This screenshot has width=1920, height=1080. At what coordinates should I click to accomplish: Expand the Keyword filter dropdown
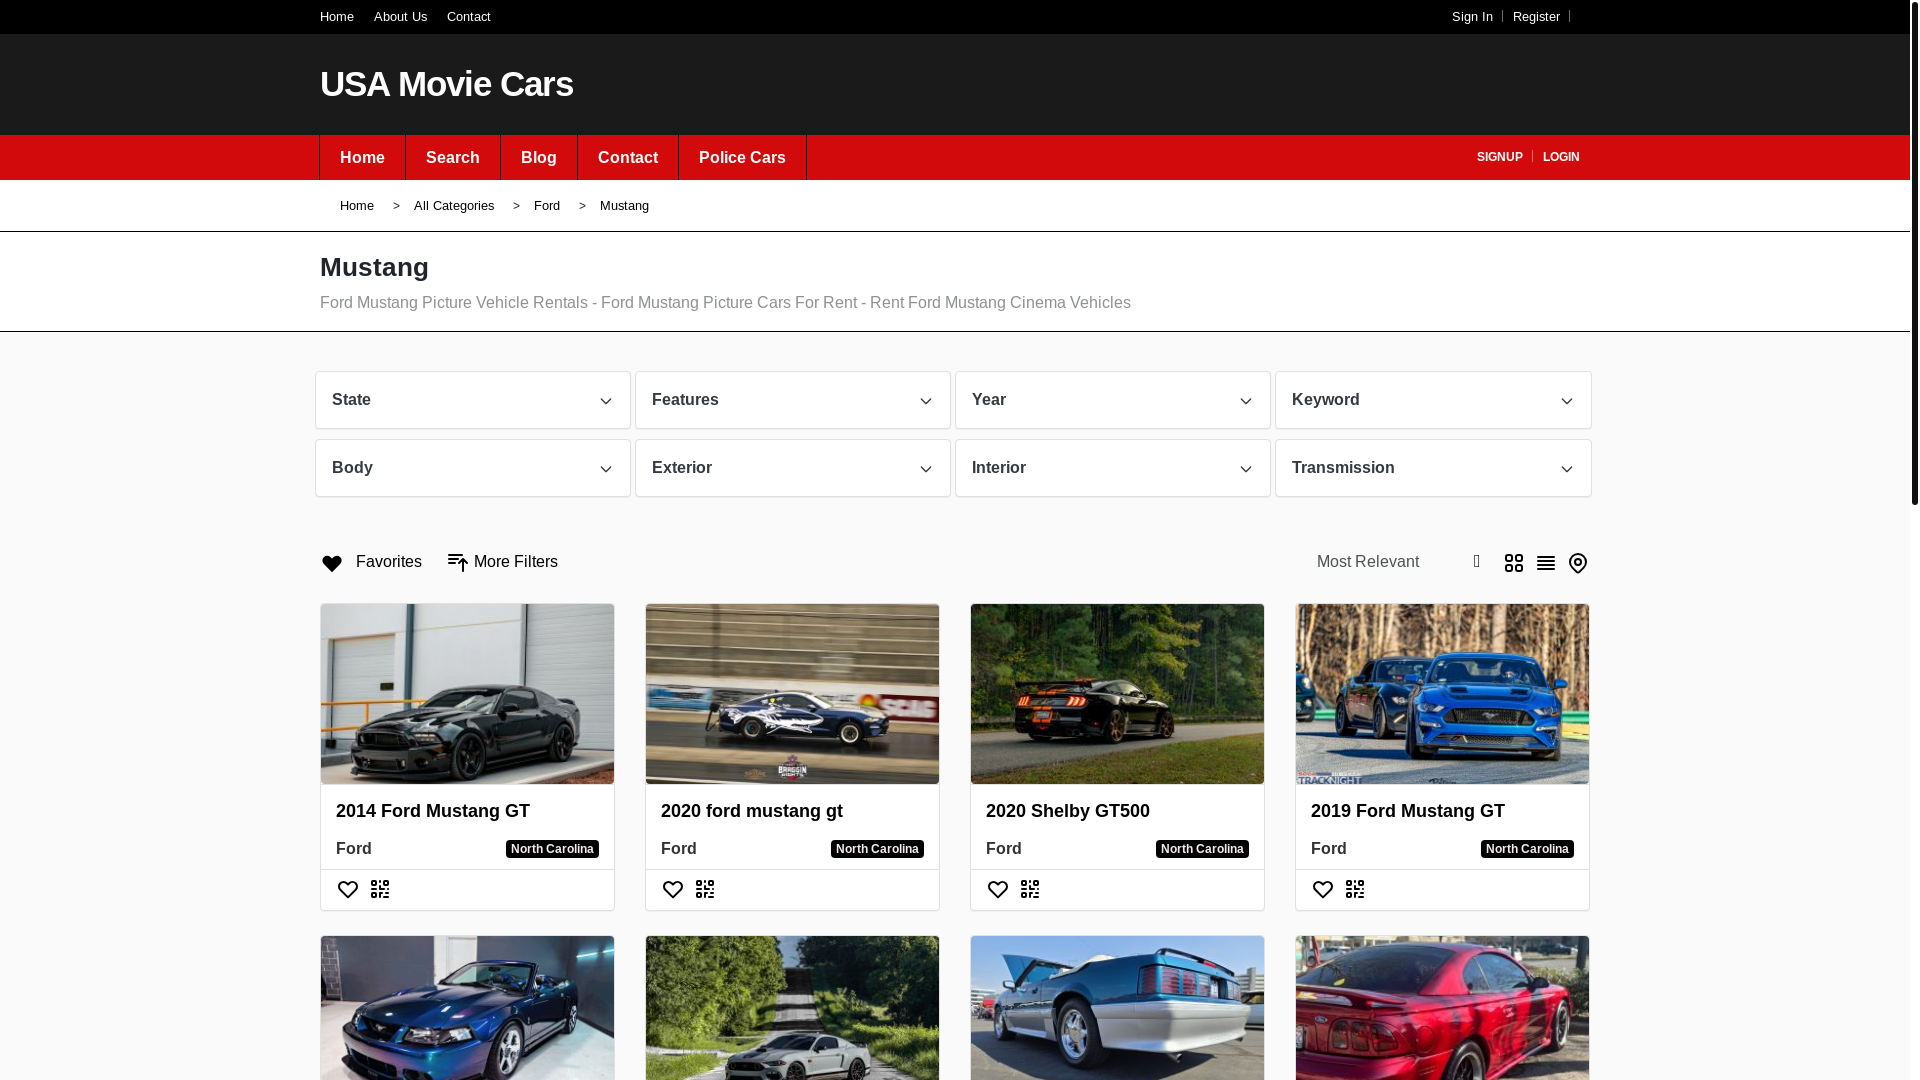[x=1433, y=400]
